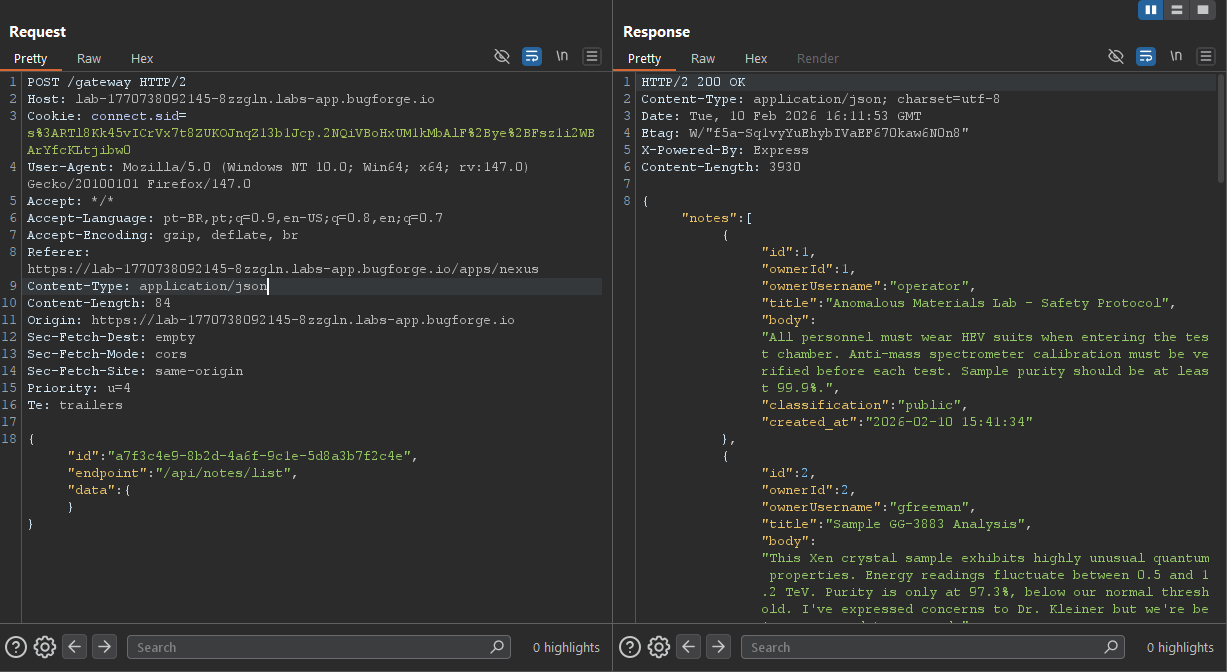Click the 'Accept-Encoding: gzip, deflate, br' line
The height and width of the screenshot is (672, 1227).
(x=162, y=235)
